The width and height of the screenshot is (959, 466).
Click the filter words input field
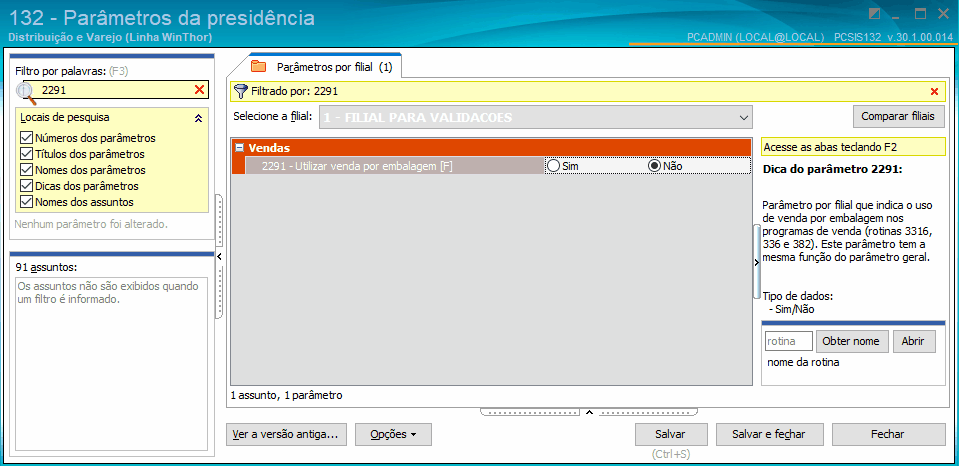pyautogui.click(x=116, y=90)
